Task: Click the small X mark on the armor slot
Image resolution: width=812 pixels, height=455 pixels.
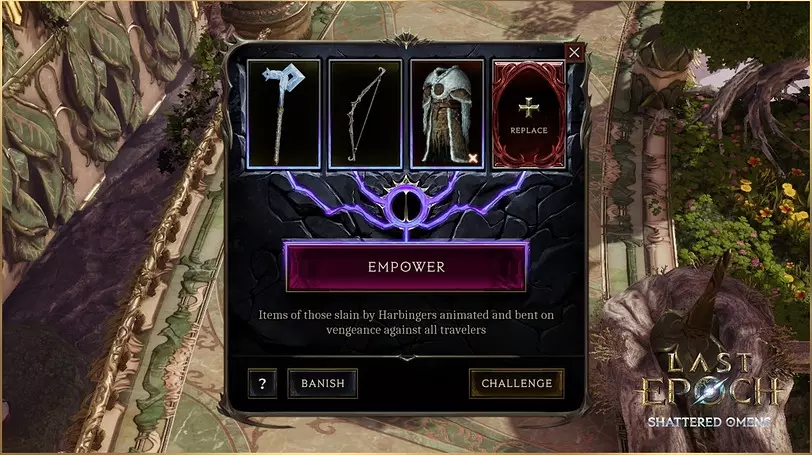Action: pos(473,158)
